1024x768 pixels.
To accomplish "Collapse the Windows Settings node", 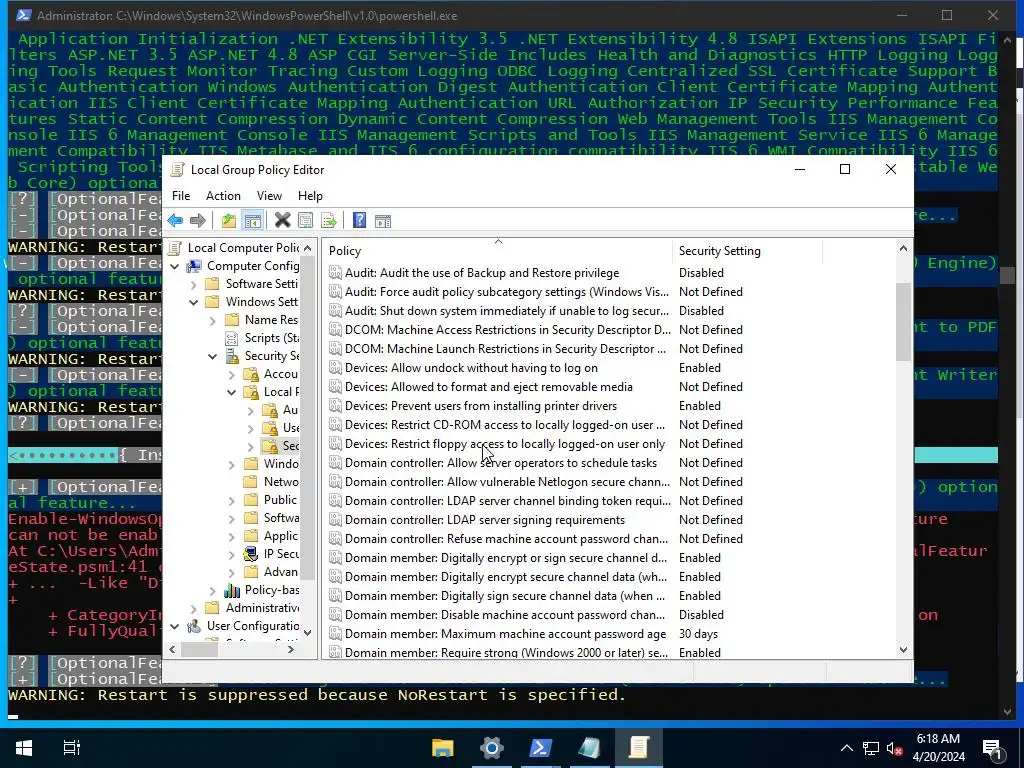I will click(x=193, y=302).
